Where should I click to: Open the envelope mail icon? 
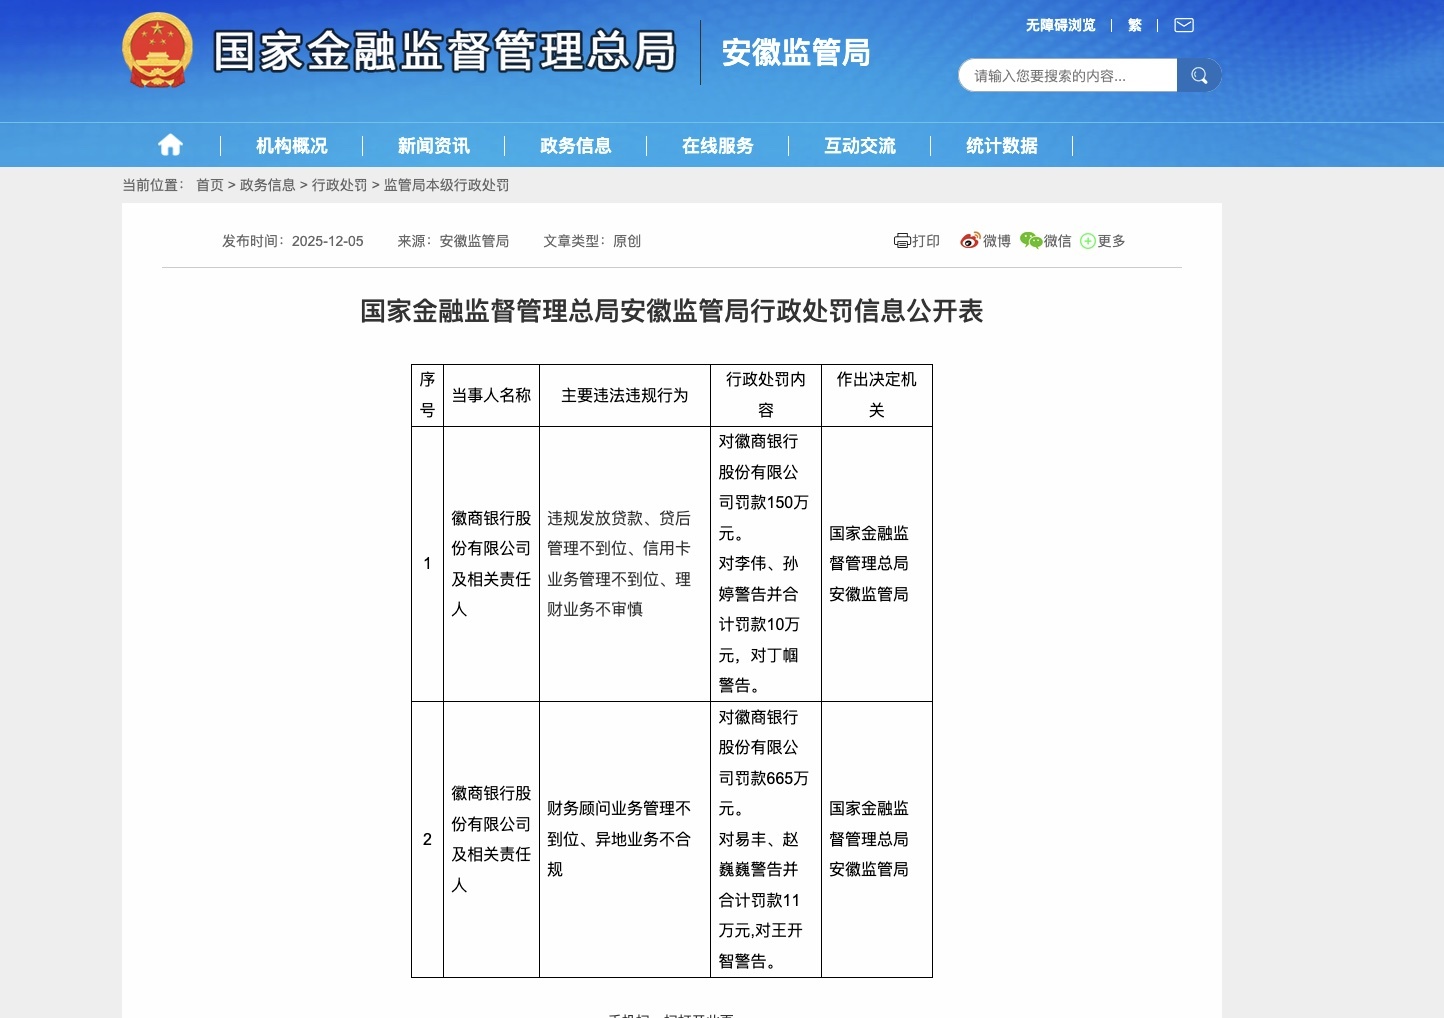(x=1184, y=25)
